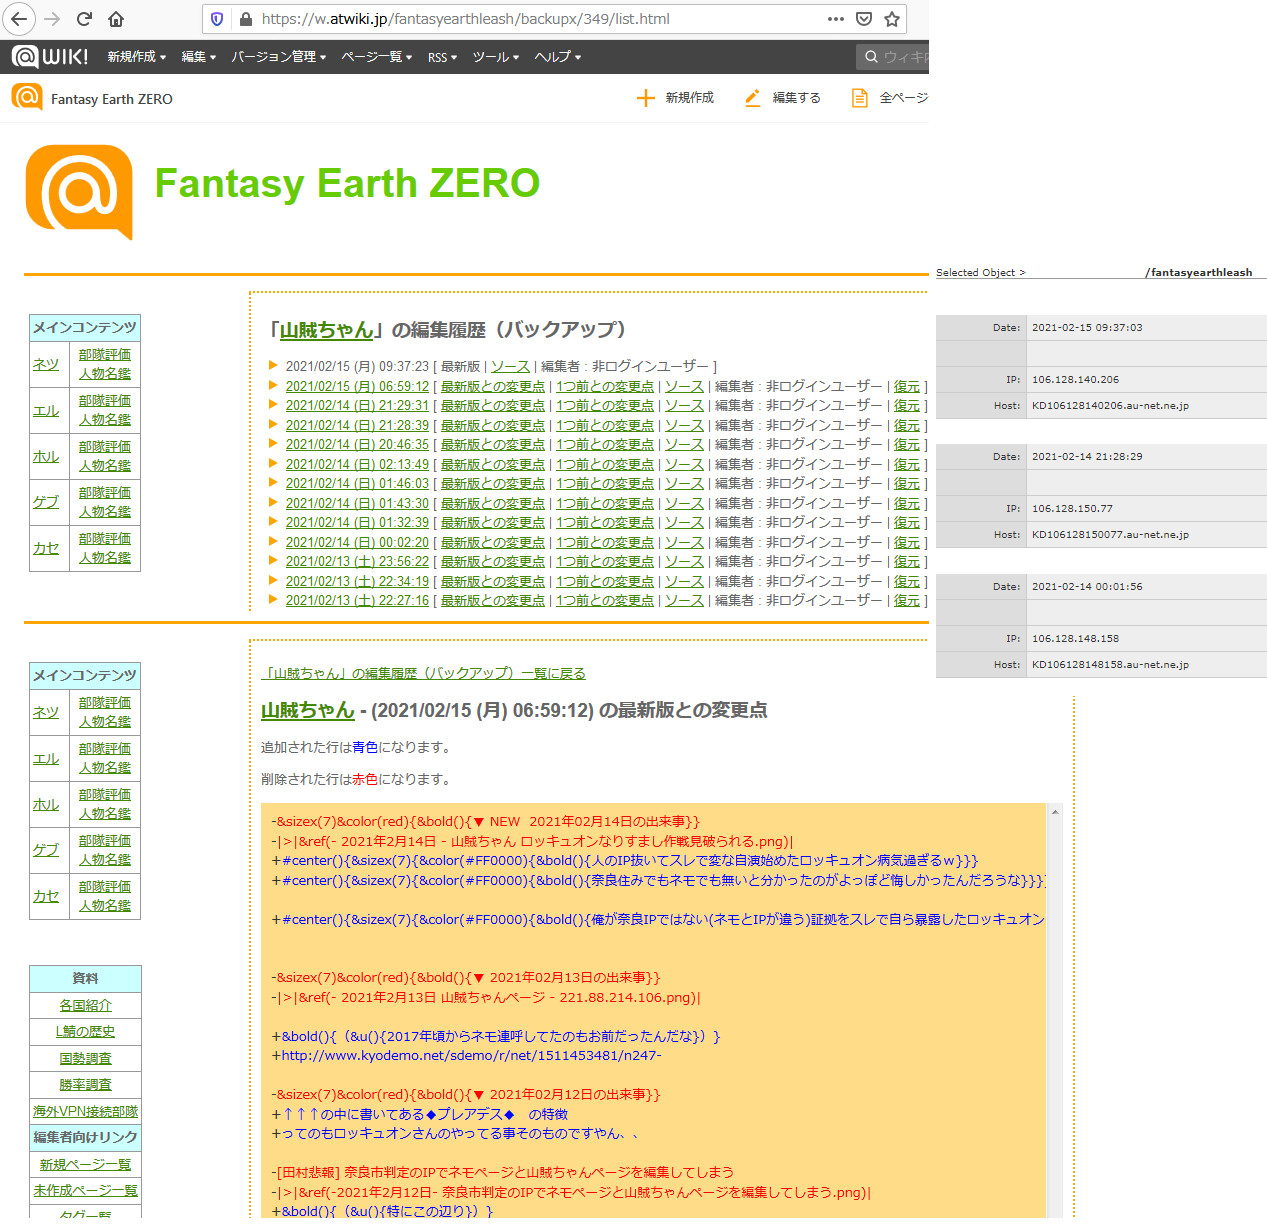The image size is (1267, 1231).
Task: Open 1つ前との変更点 for 2021/02/14 21:28:39
Action: (x=605, y=426)
